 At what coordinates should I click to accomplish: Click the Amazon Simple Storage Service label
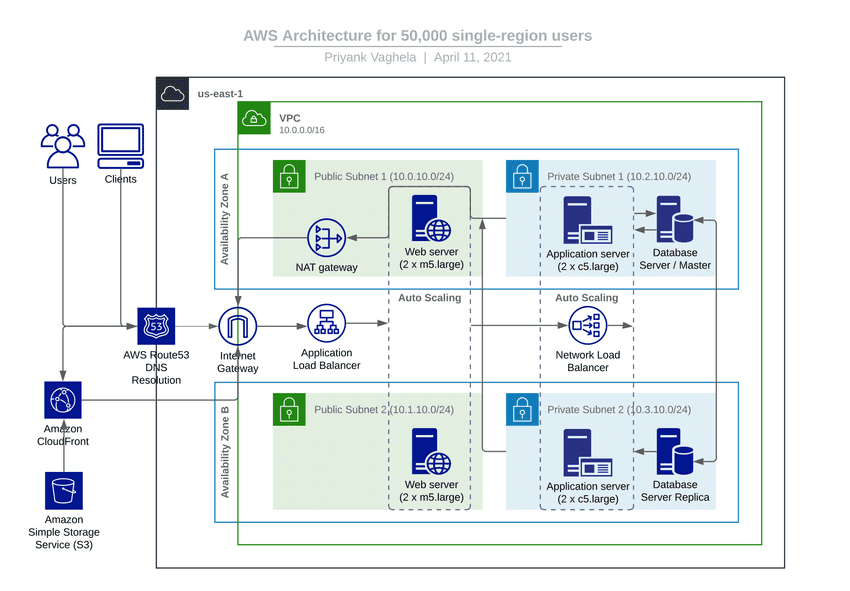click(64, 532)
